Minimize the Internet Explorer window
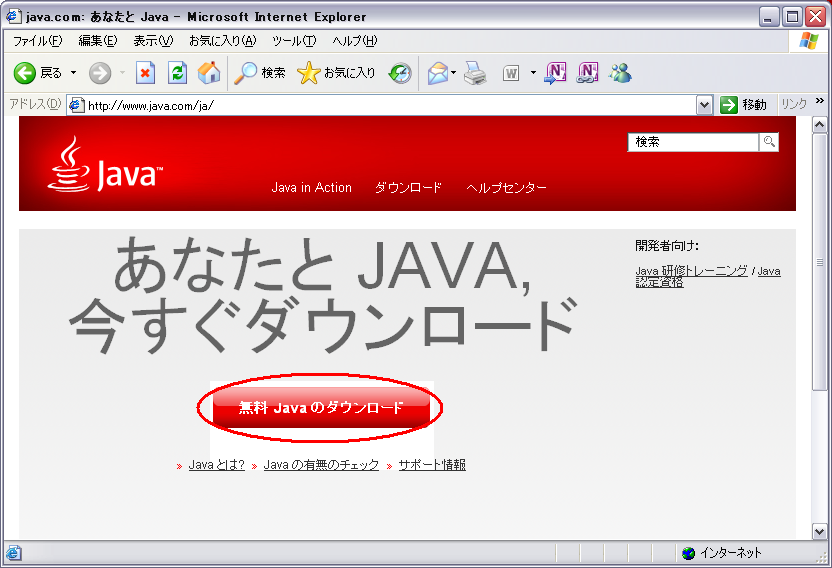Viewport: 832px width, 568px height. pyautogui.click(x=768, y=17)
